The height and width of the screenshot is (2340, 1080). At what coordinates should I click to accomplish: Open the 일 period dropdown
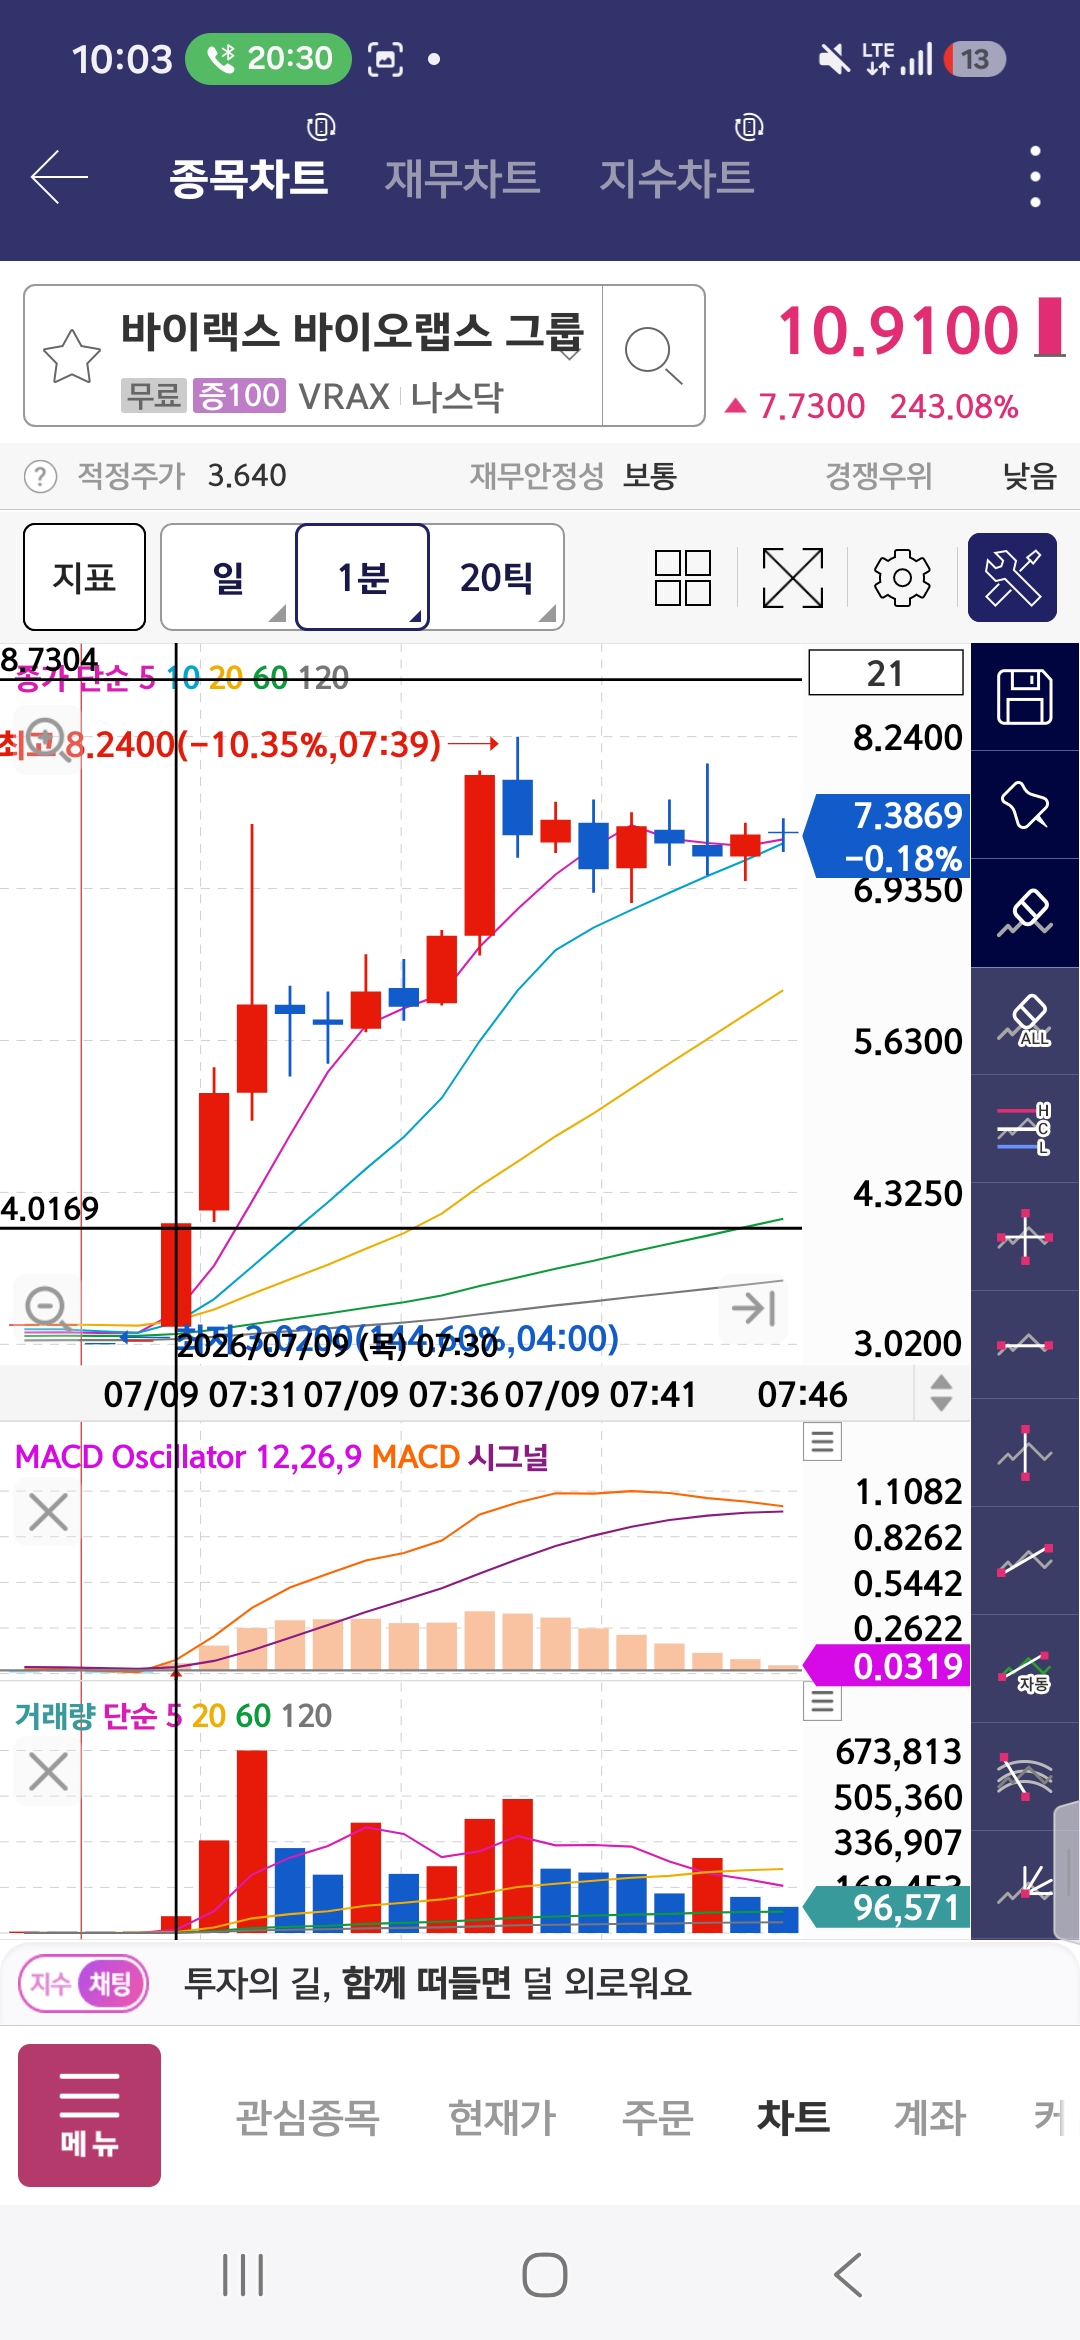coord(228,577)
